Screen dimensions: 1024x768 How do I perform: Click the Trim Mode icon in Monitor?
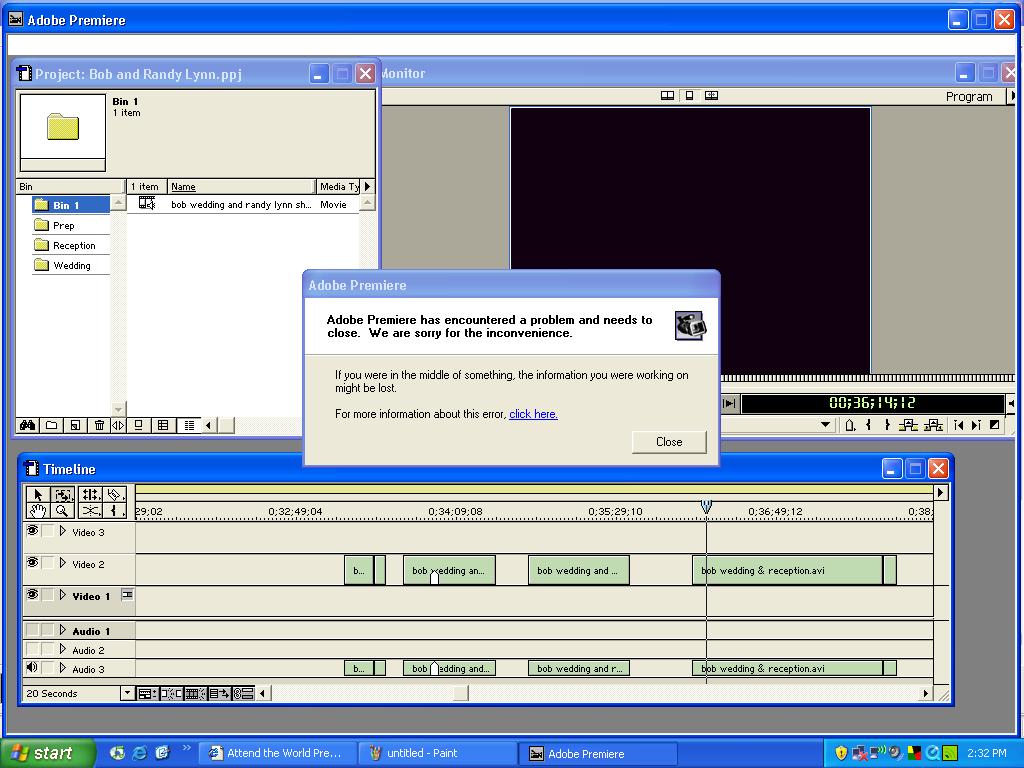(x=711, y=95)
